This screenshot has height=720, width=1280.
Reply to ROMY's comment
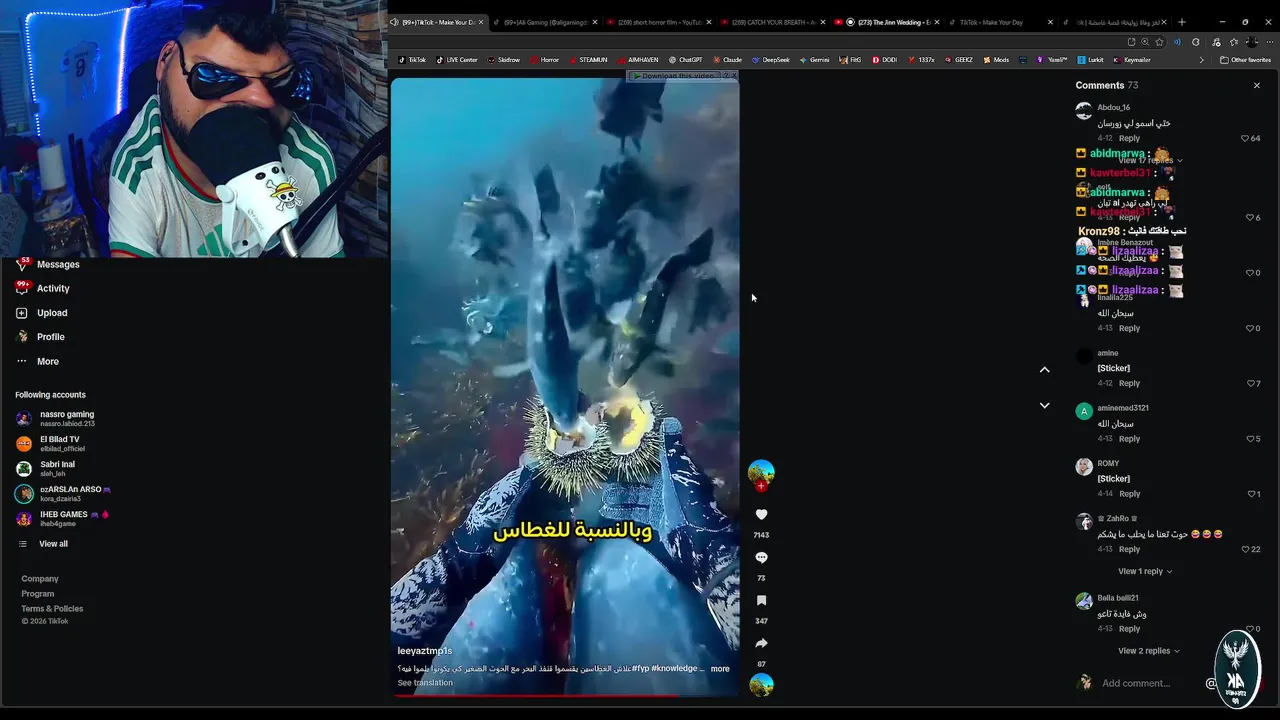tap(1129, 494)
